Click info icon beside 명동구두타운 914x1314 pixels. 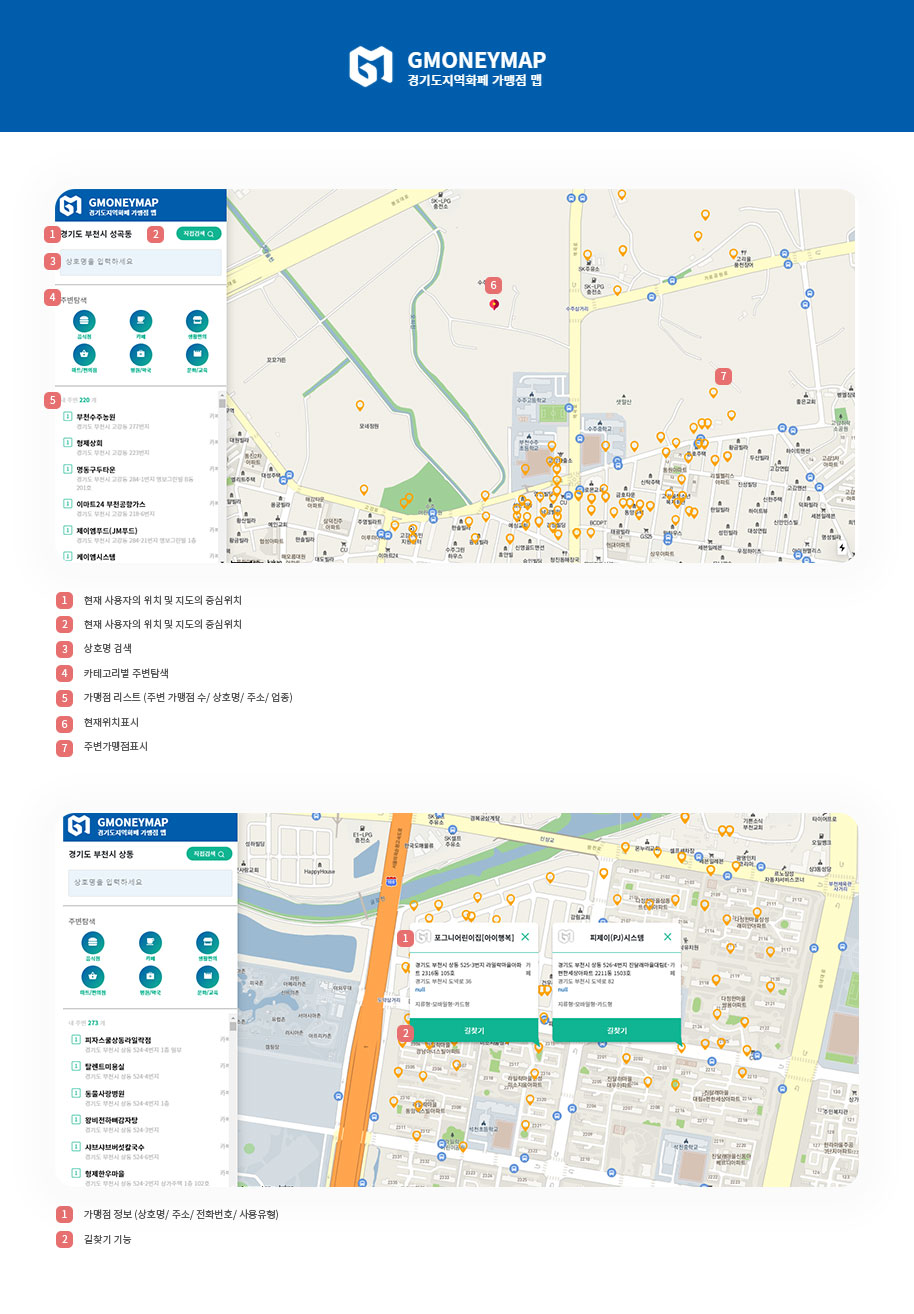pos(67,469)
